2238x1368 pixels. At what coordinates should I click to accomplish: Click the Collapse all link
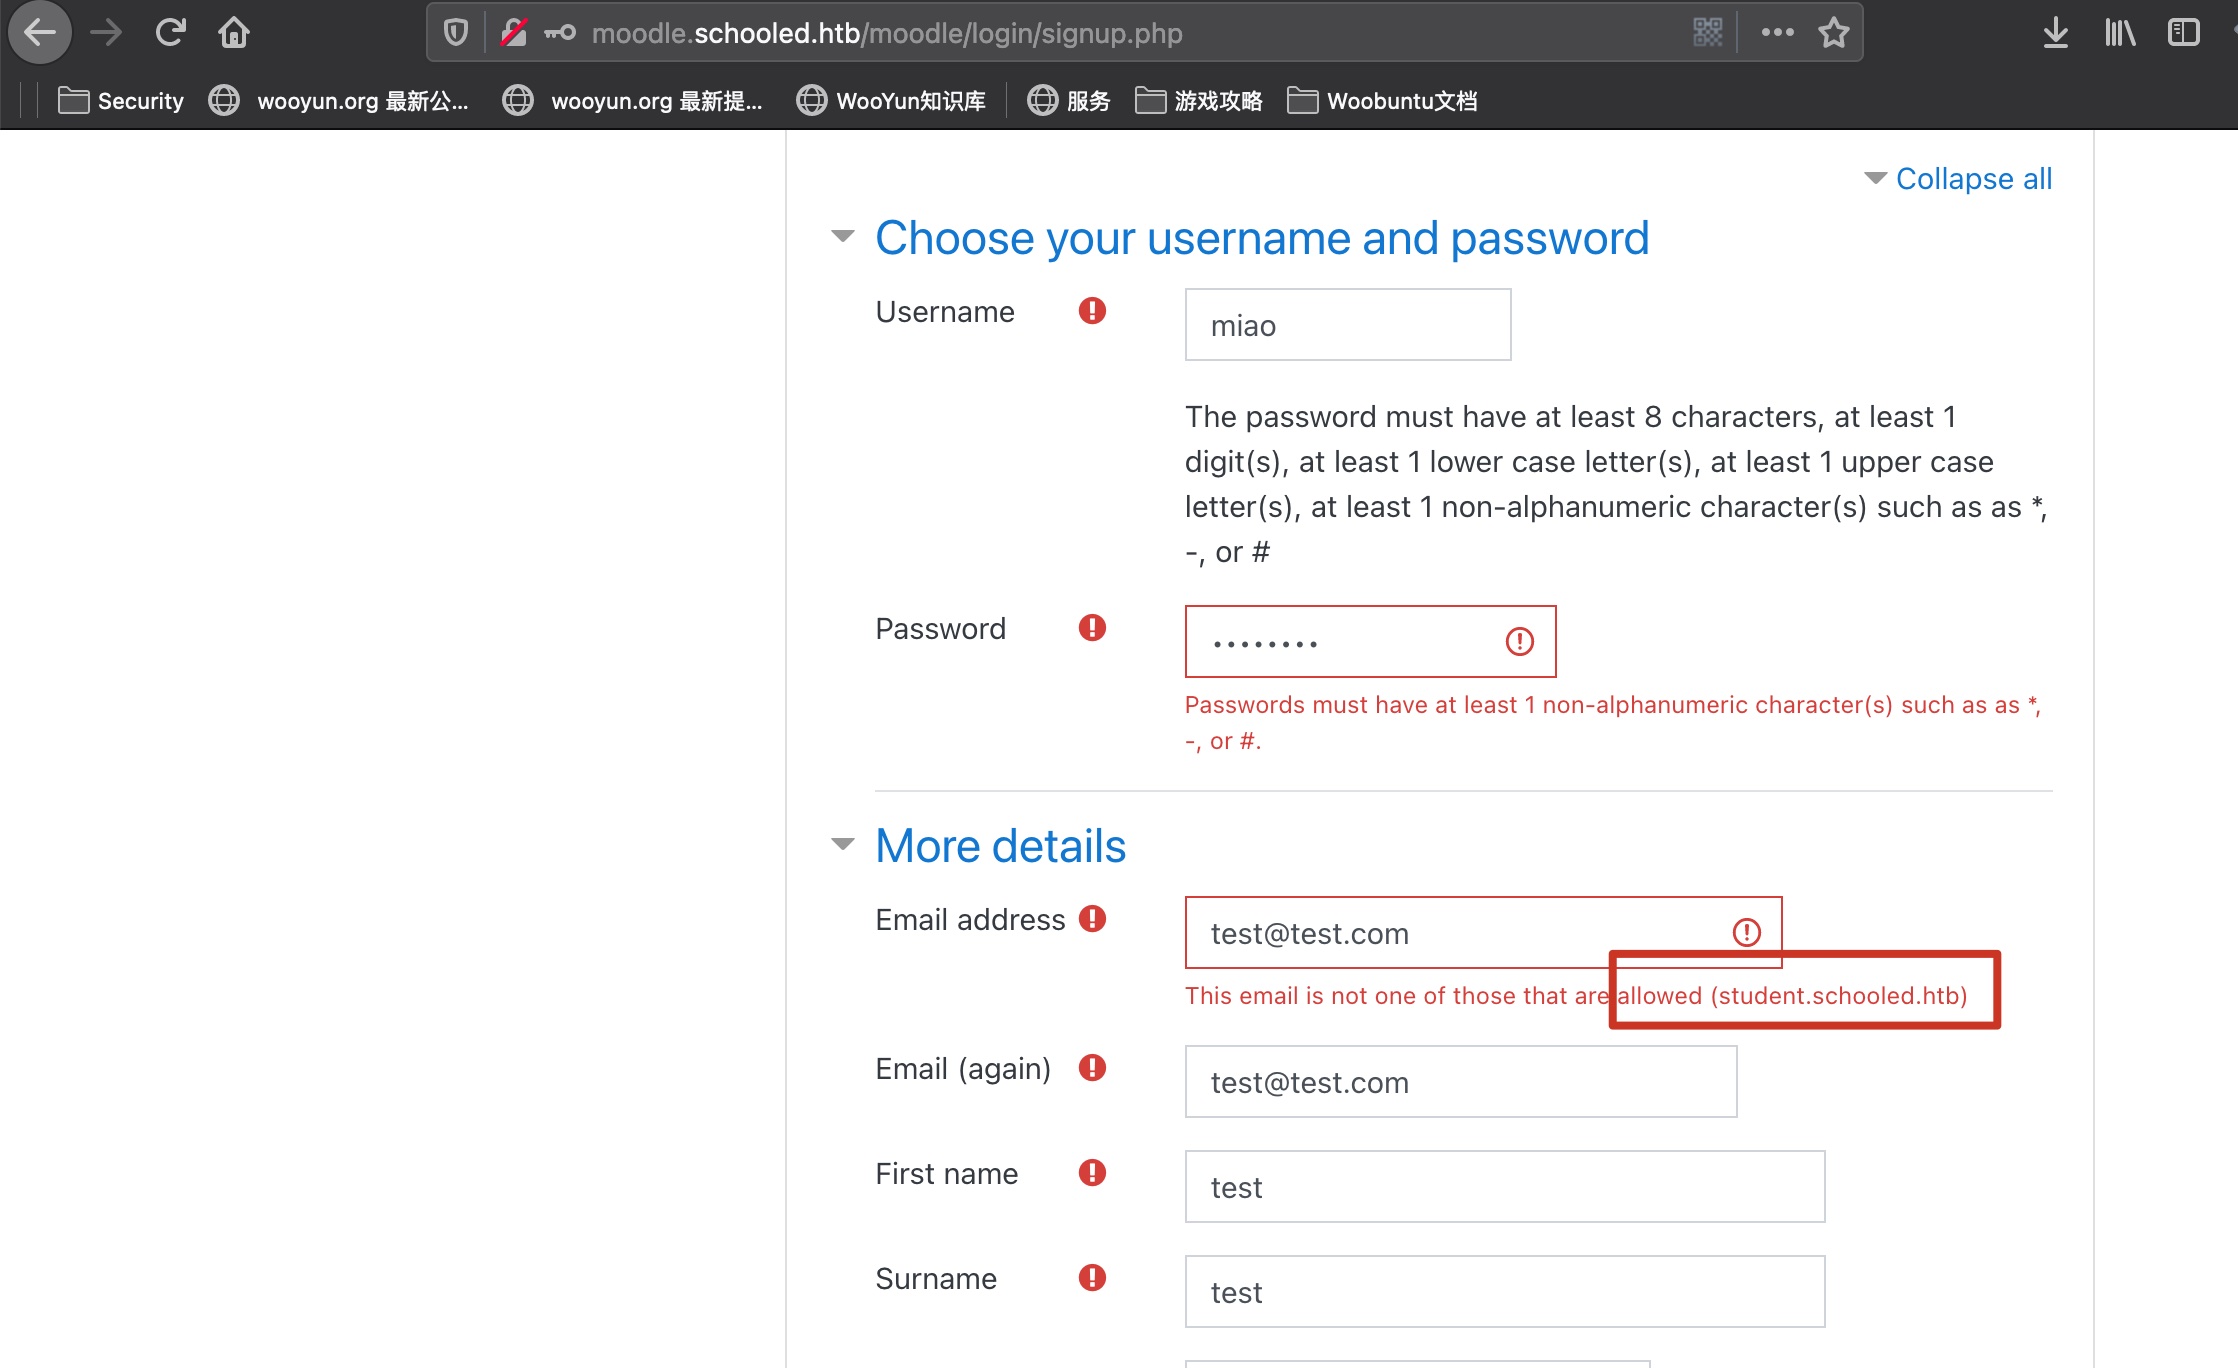(x=1972, y=179)
